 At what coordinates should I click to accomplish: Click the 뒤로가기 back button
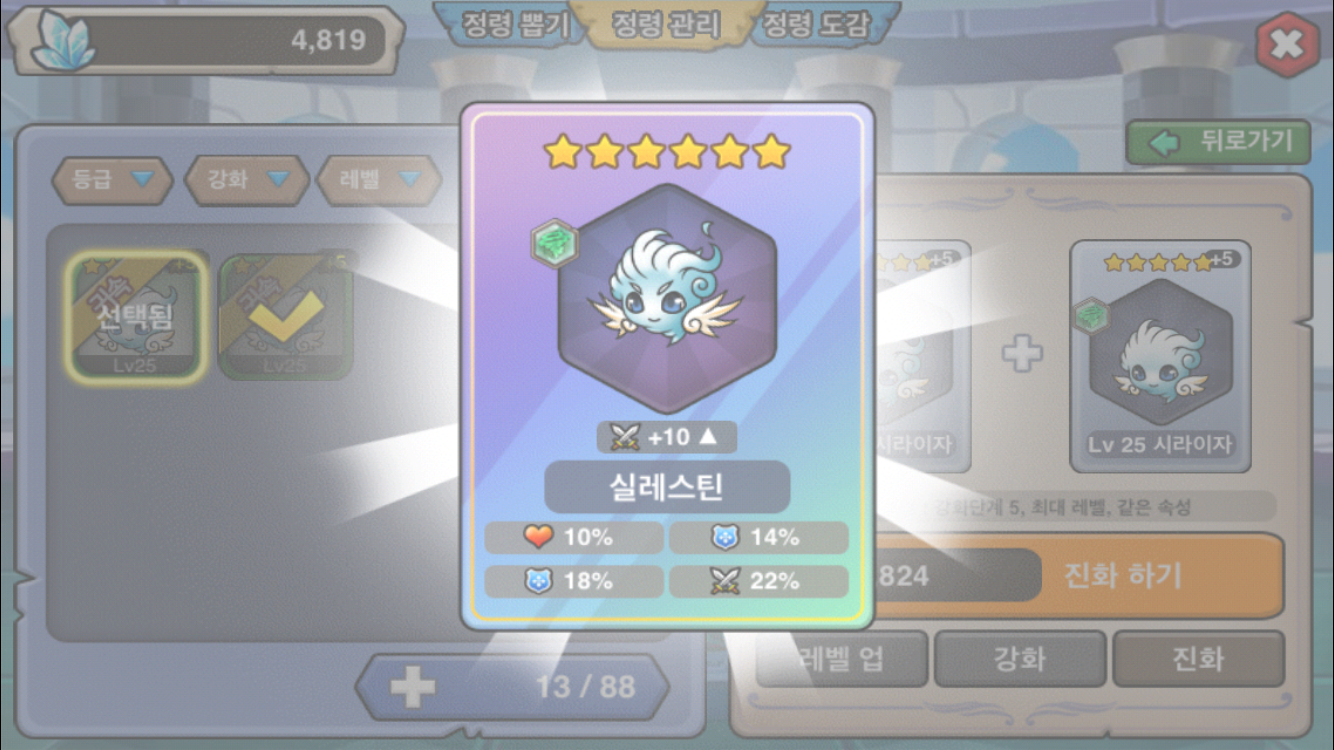point(1218,143)
